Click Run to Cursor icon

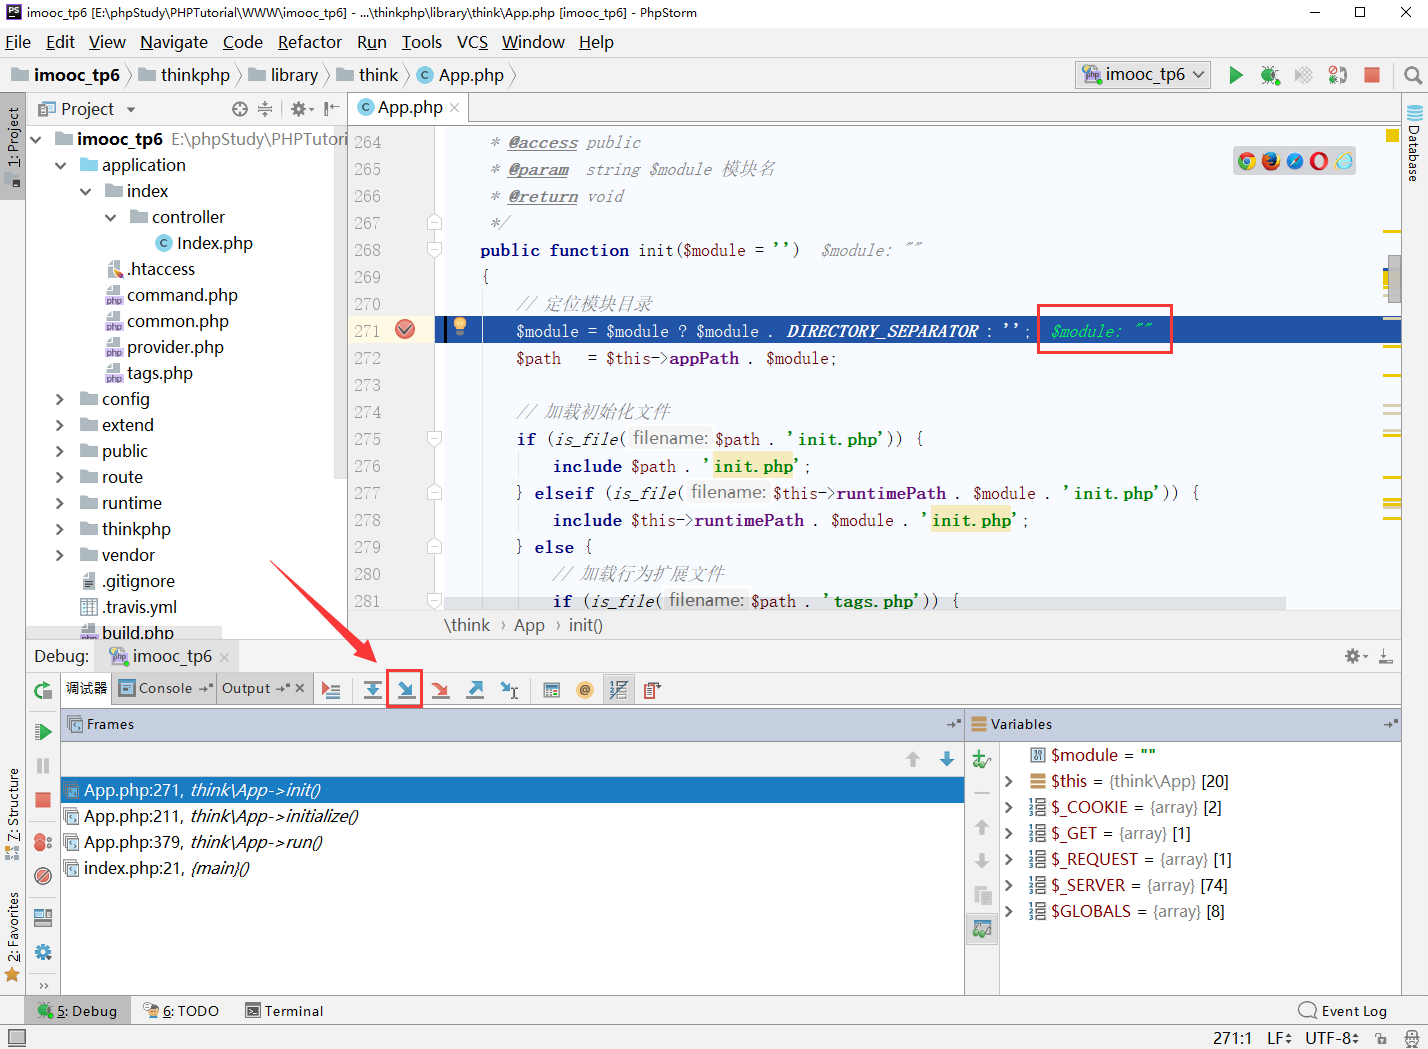509,690
